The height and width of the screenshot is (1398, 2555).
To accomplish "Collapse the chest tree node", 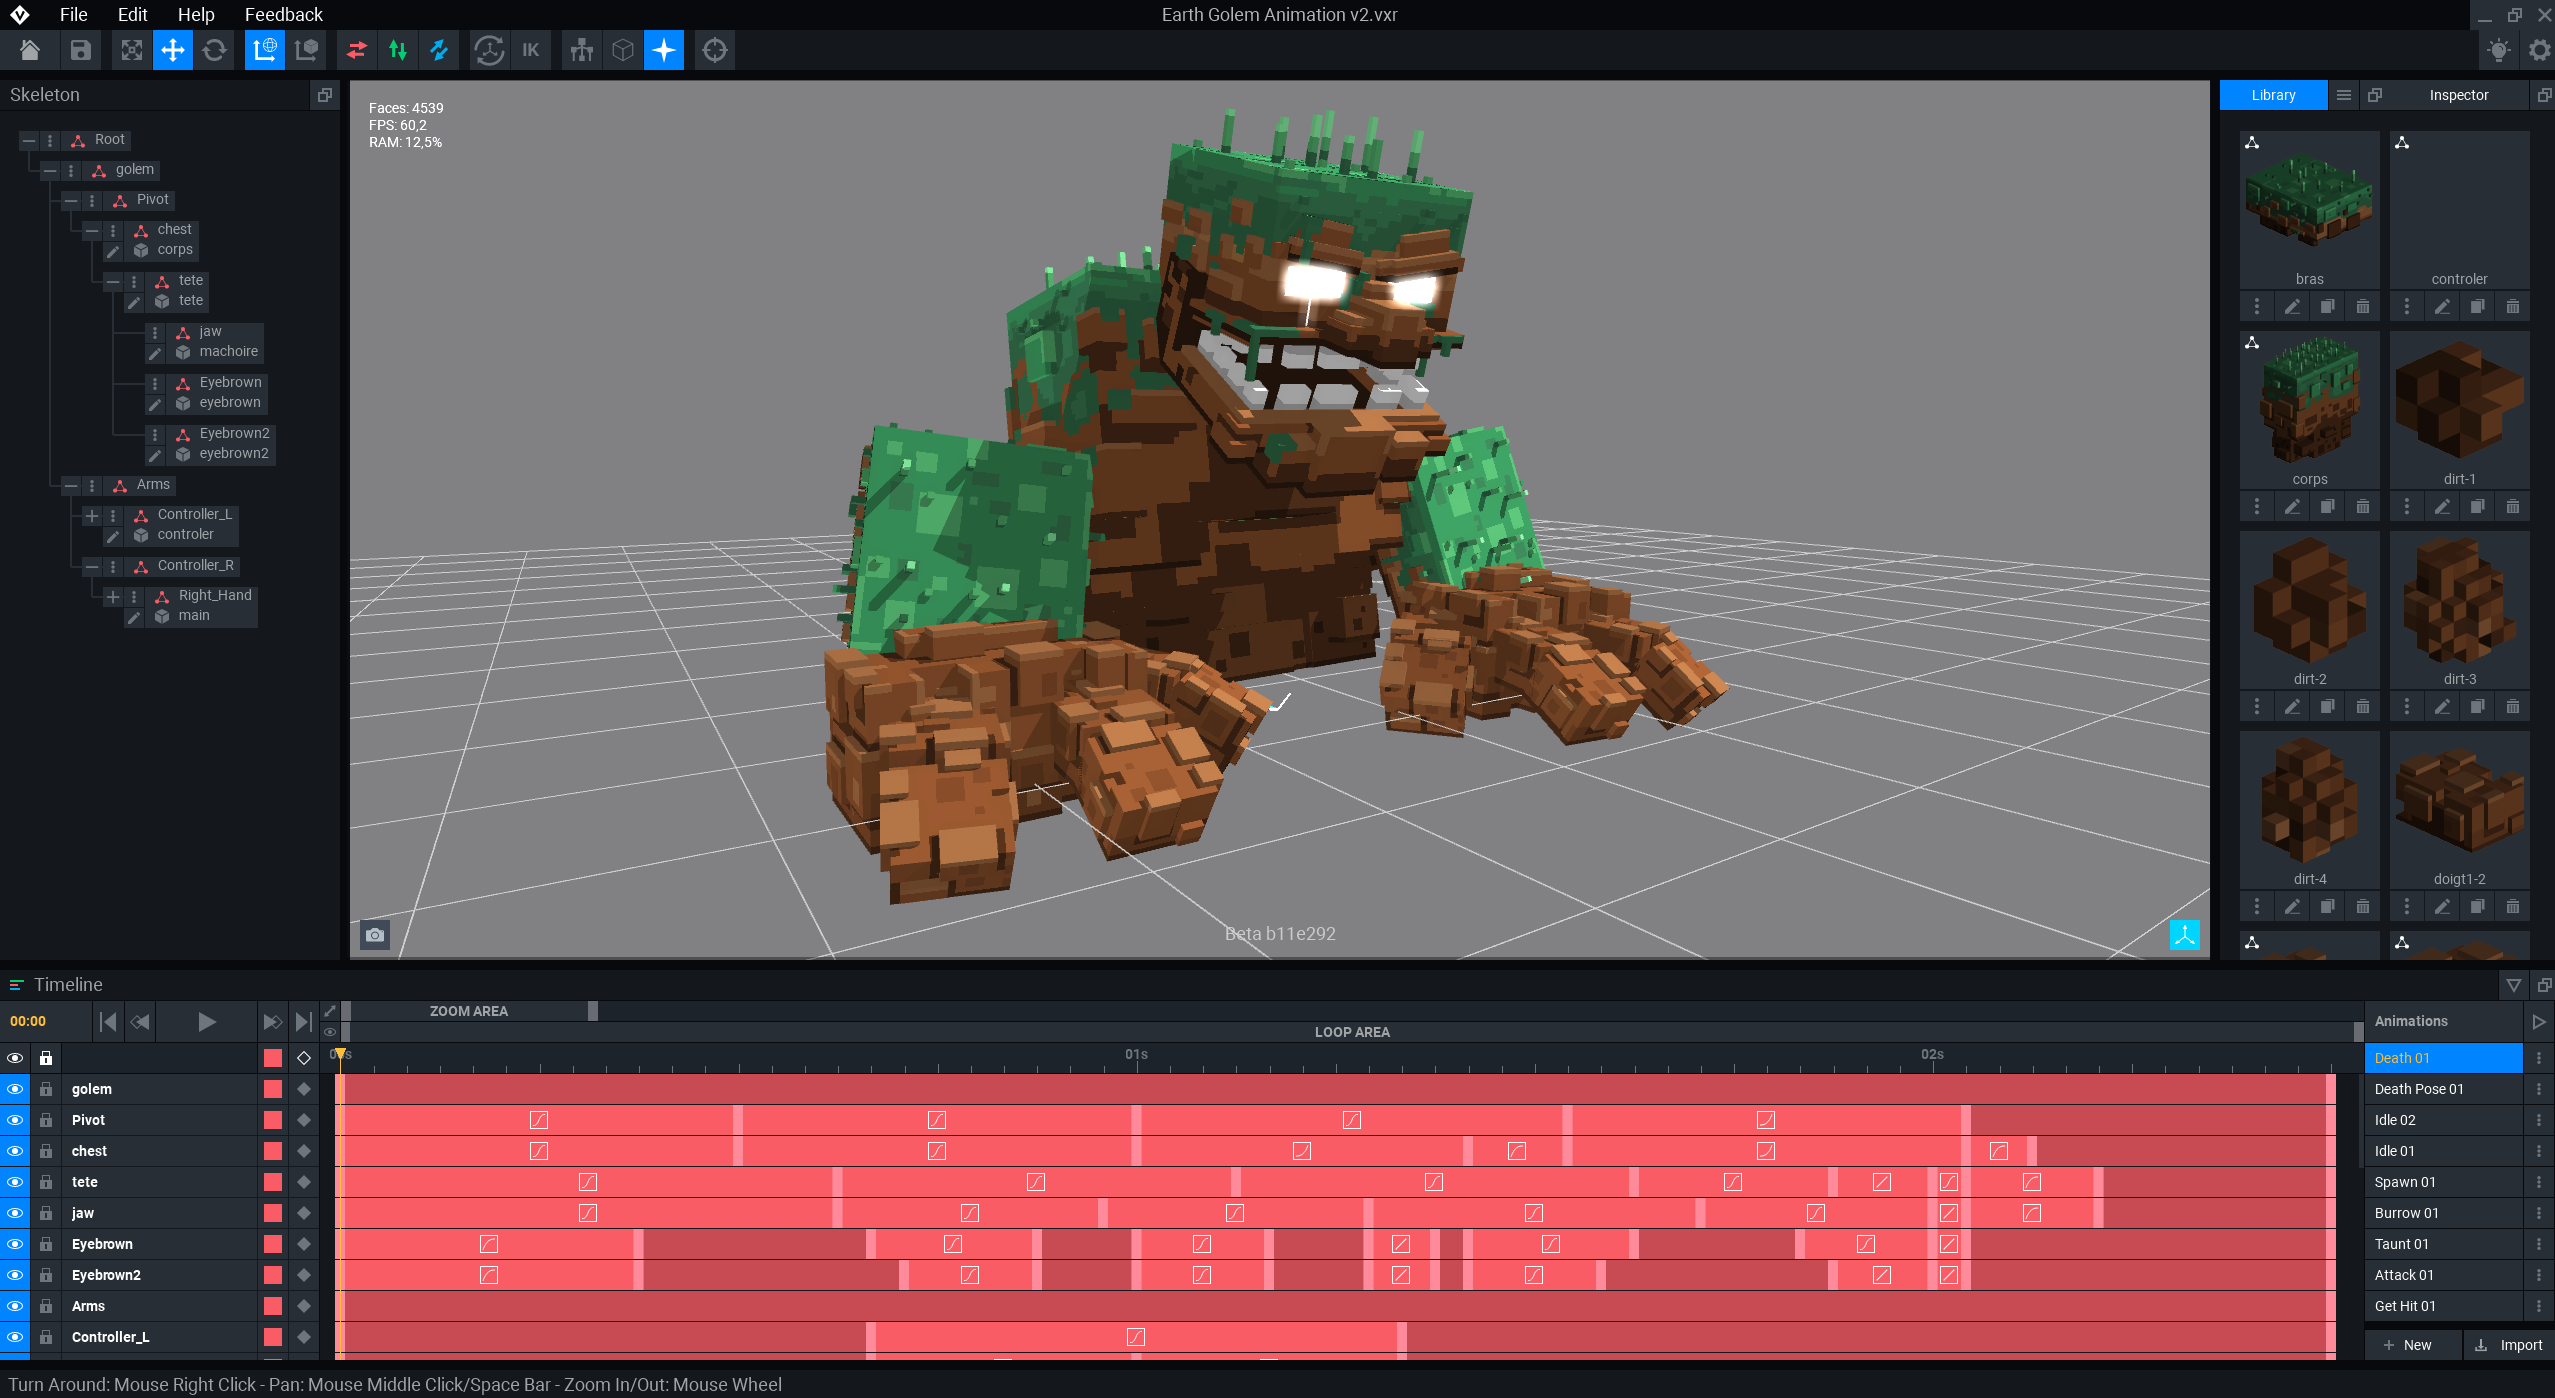I will [x=92, y=231].
